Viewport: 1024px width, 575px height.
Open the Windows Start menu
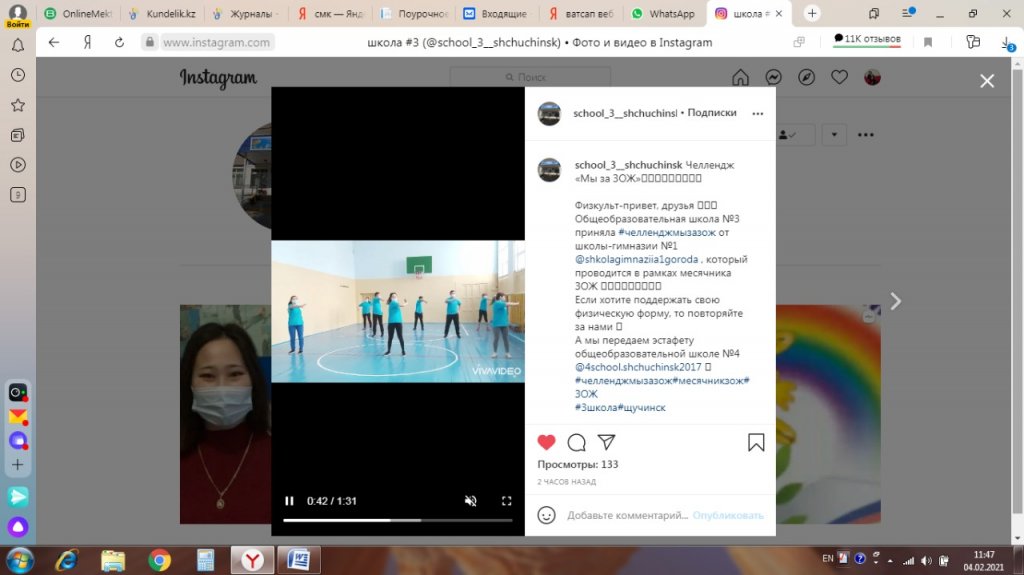click(x=20, y=561)
